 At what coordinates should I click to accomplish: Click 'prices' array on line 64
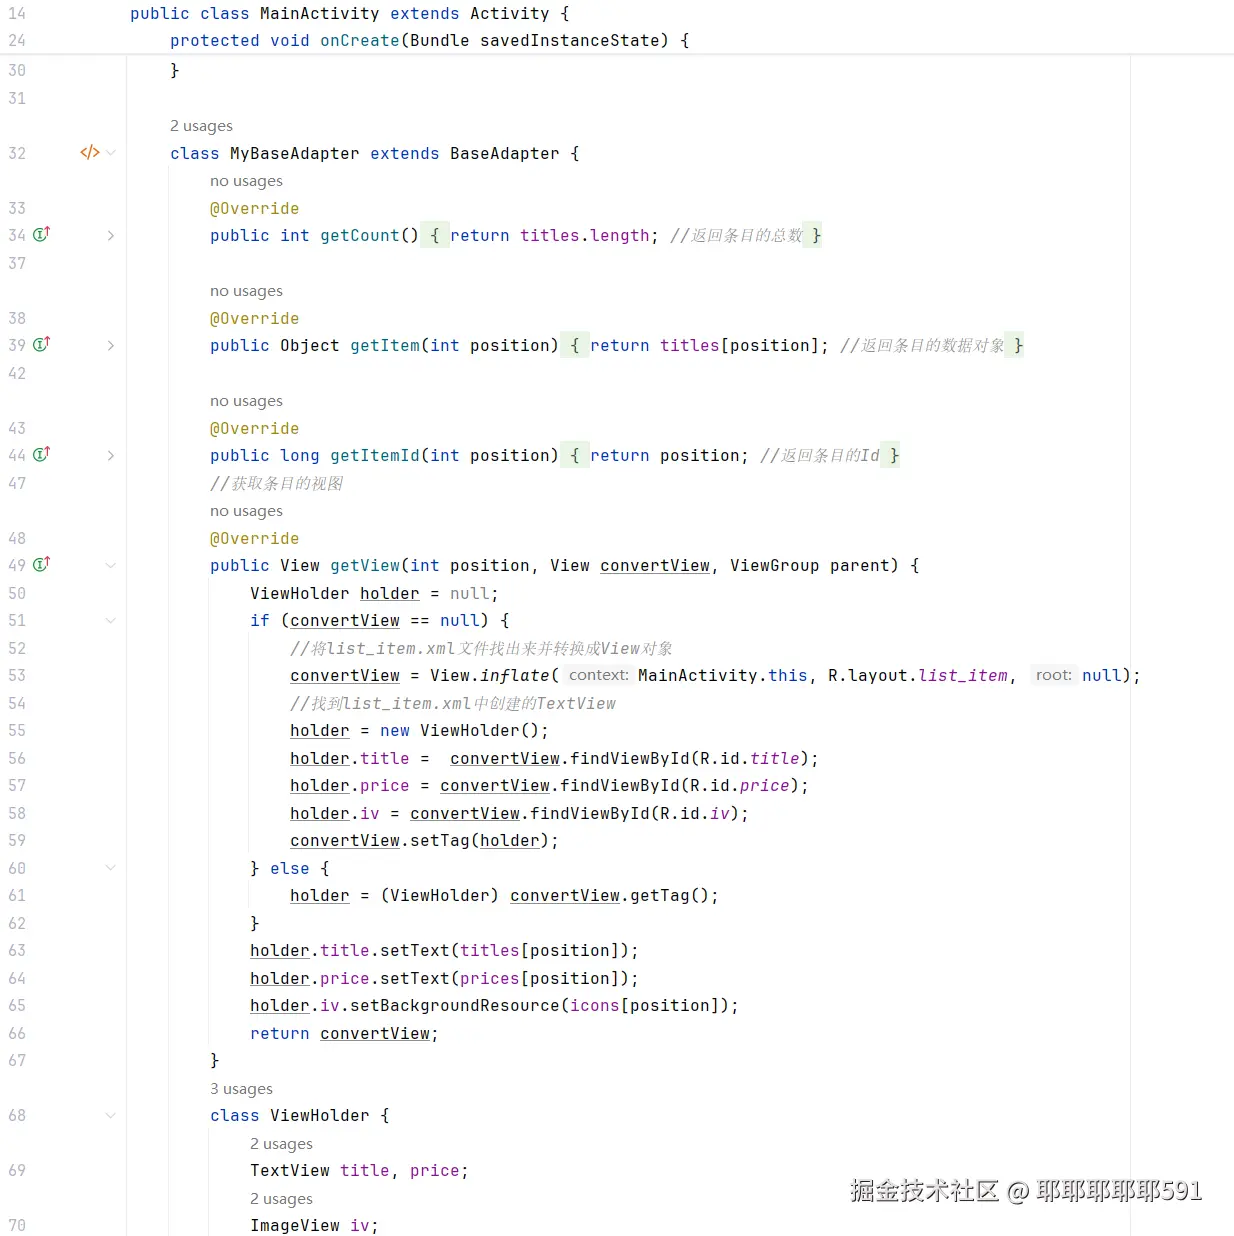click(x=490, y=979)
